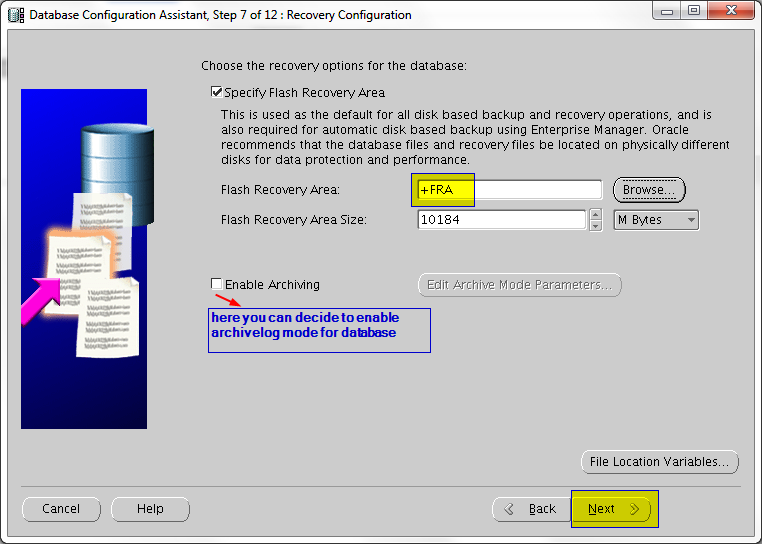The height and width of the screenshot is (544, 762).
Task: Click the Flash Recovery Area text field
Action: tap(509, 189)
